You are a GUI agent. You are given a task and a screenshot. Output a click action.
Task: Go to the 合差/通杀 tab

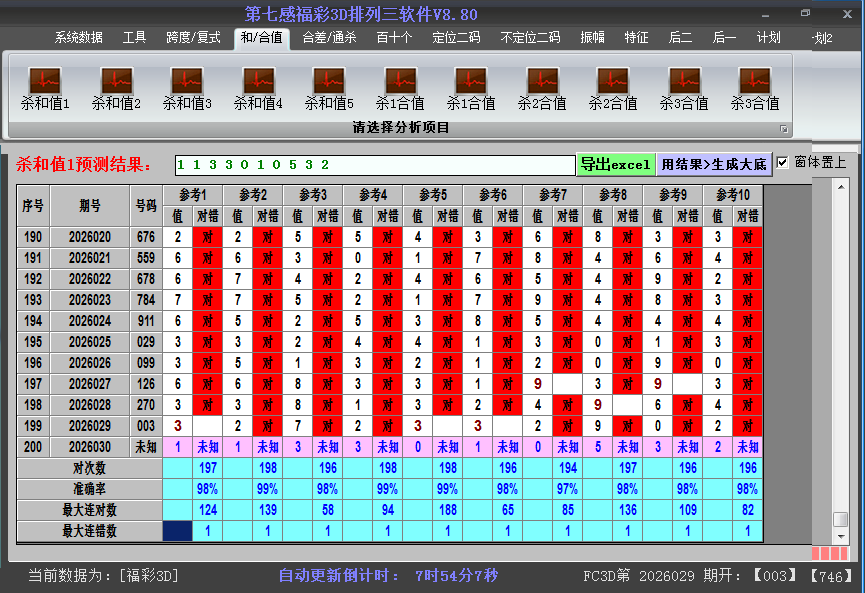pos(329,38)
